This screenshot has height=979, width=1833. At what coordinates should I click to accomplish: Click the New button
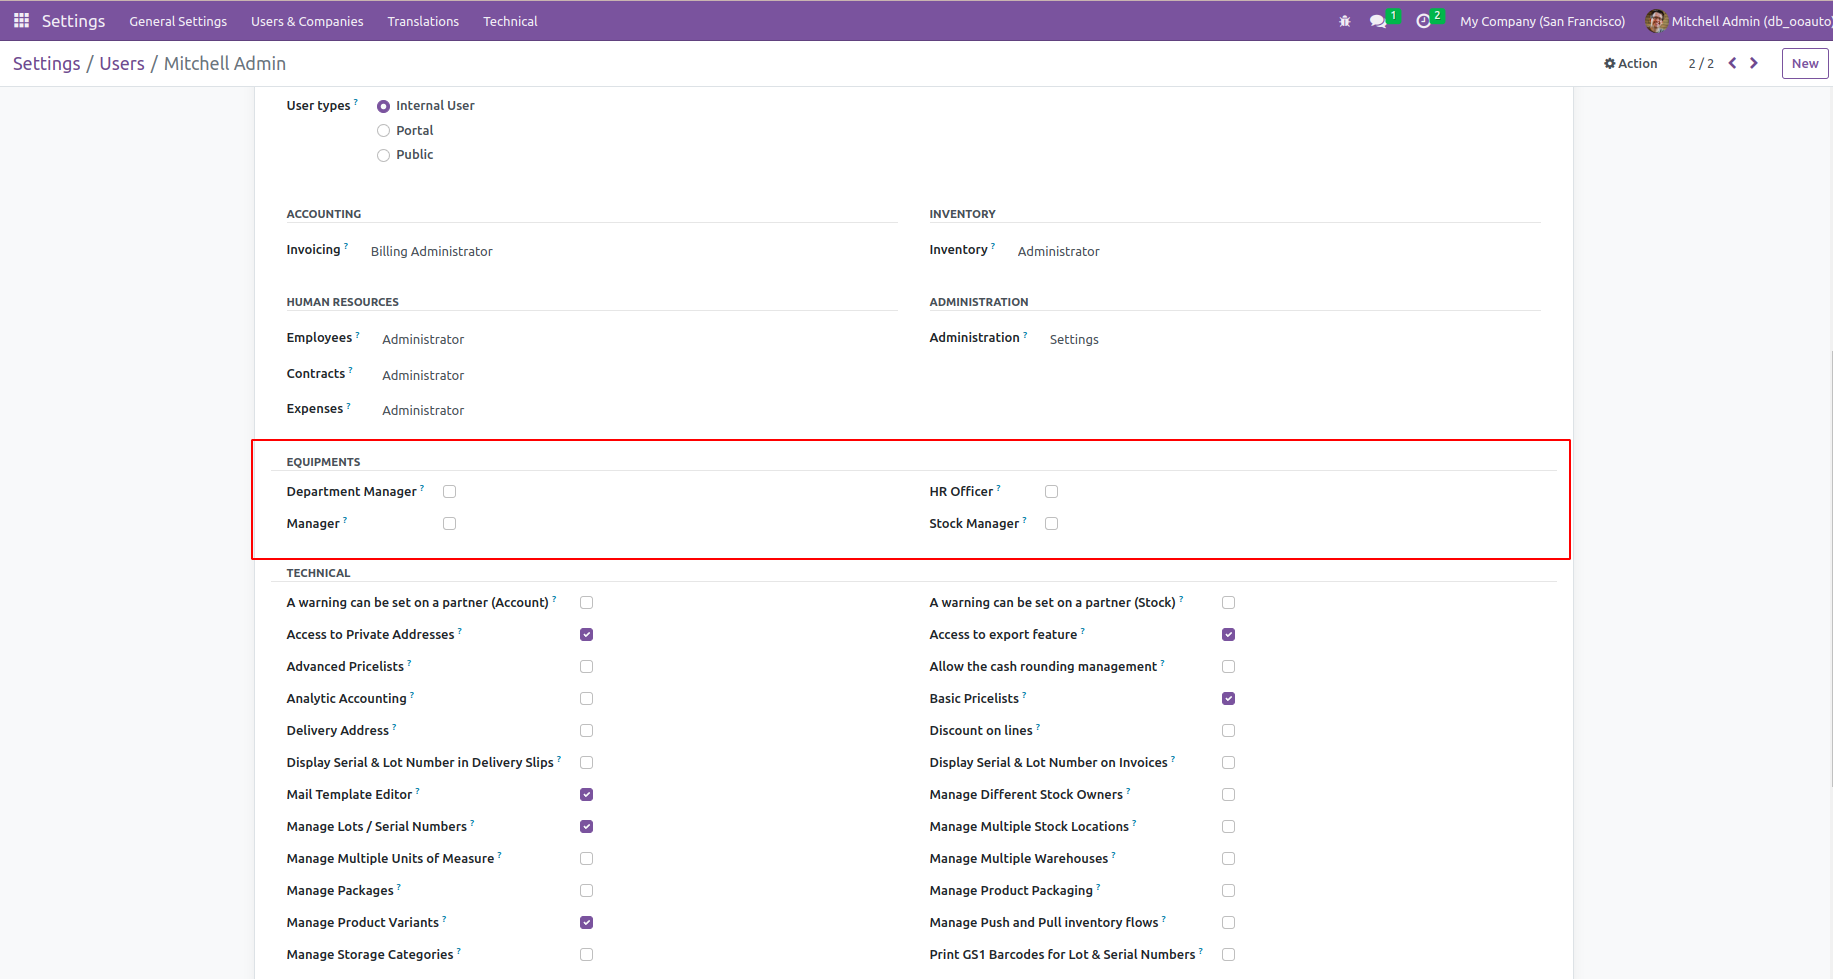coord(1805,63)
